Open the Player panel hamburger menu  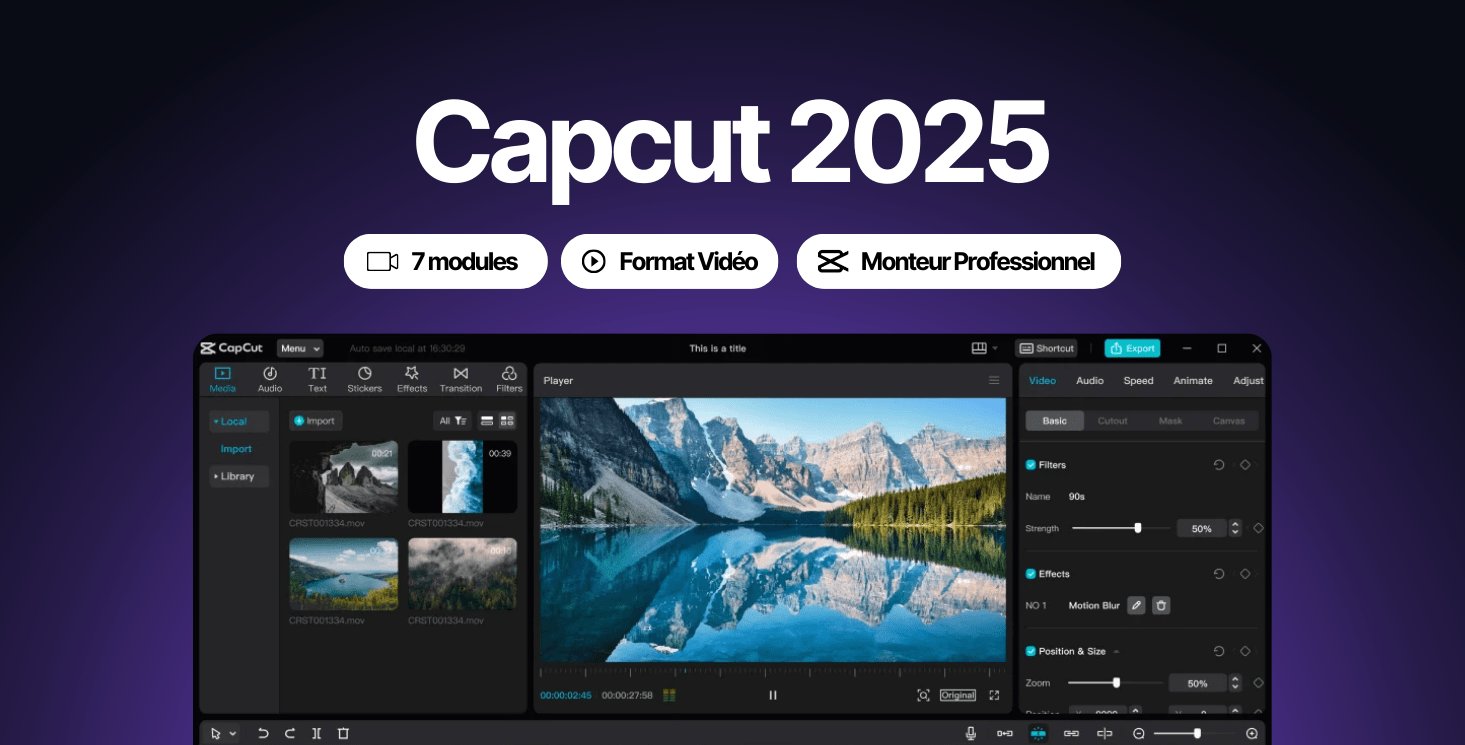click(x=994, y=380)
